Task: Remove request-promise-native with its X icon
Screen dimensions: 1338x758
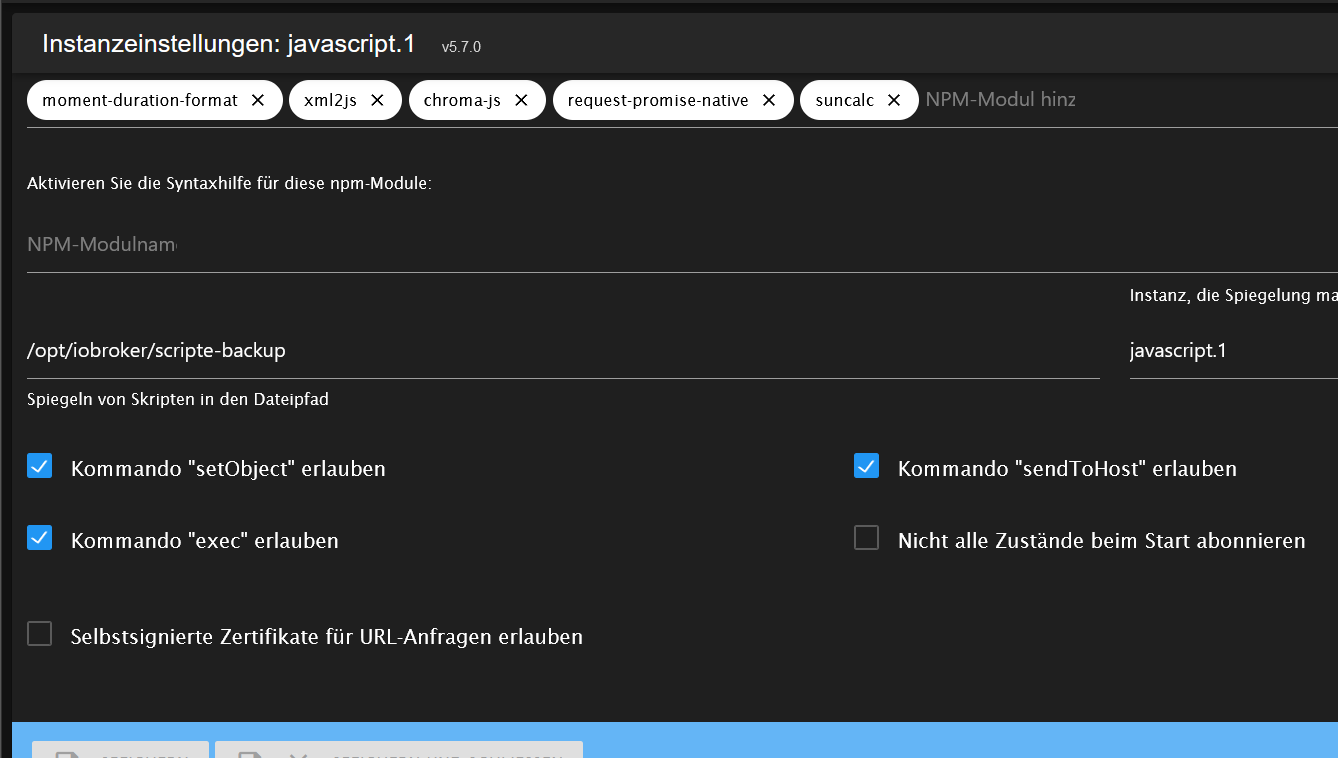Action: pyautogui.click(x=769, y=100)
